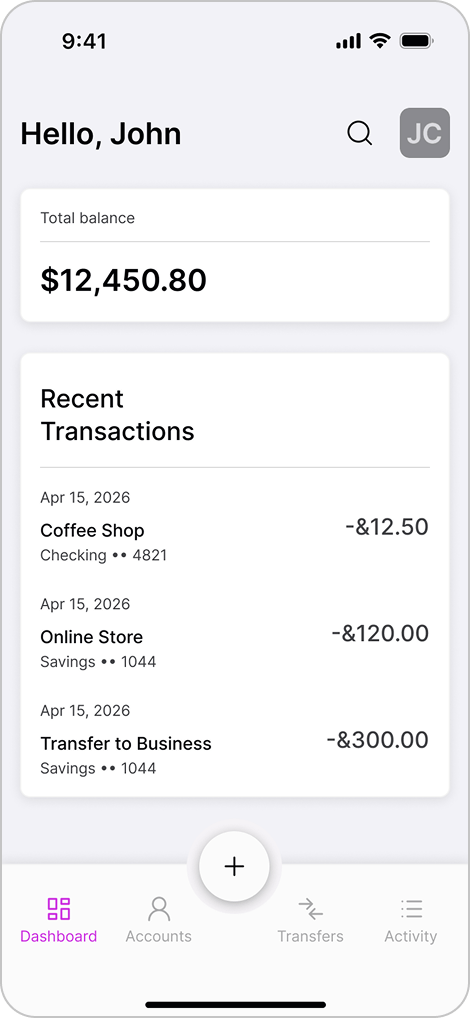Tap the -&300.00 transaction amount
The width and height of the screenshot is (470, 1018).
(x=377, y=739)
